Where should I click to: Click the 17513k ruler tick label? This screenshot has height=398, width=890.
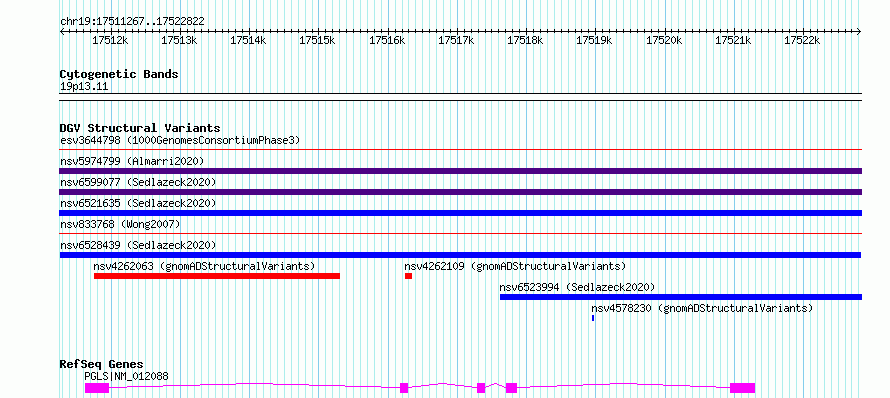point(179,40)
